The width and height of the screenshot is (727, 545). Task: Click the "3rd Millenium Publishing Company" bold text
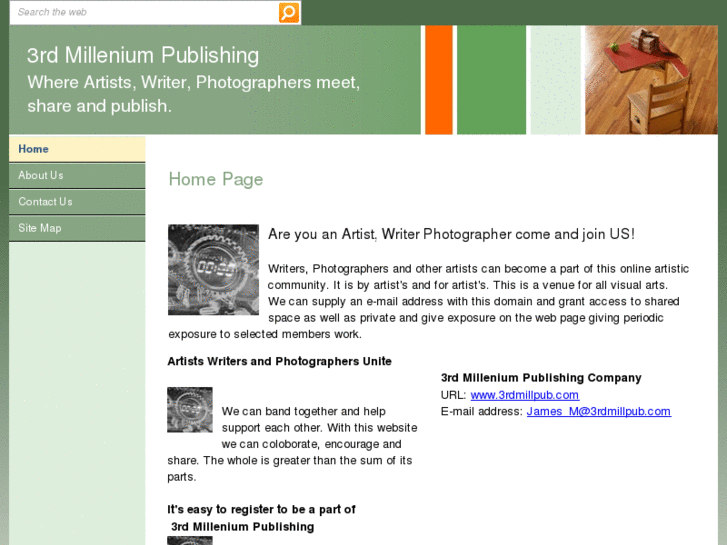point(541,378)
